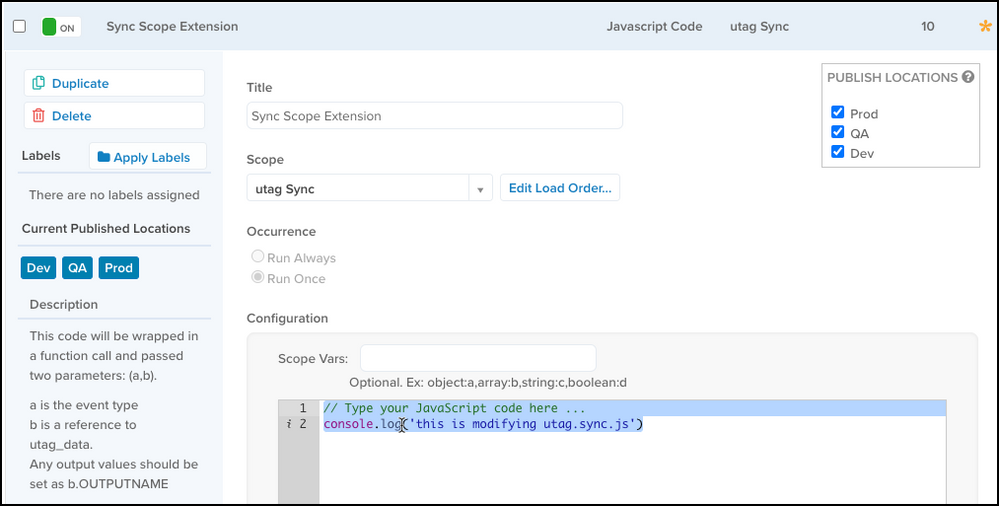Screen dimensions: 999x506
Task: Click the info marker on code line 2
Action: click(x=288, y=425)
